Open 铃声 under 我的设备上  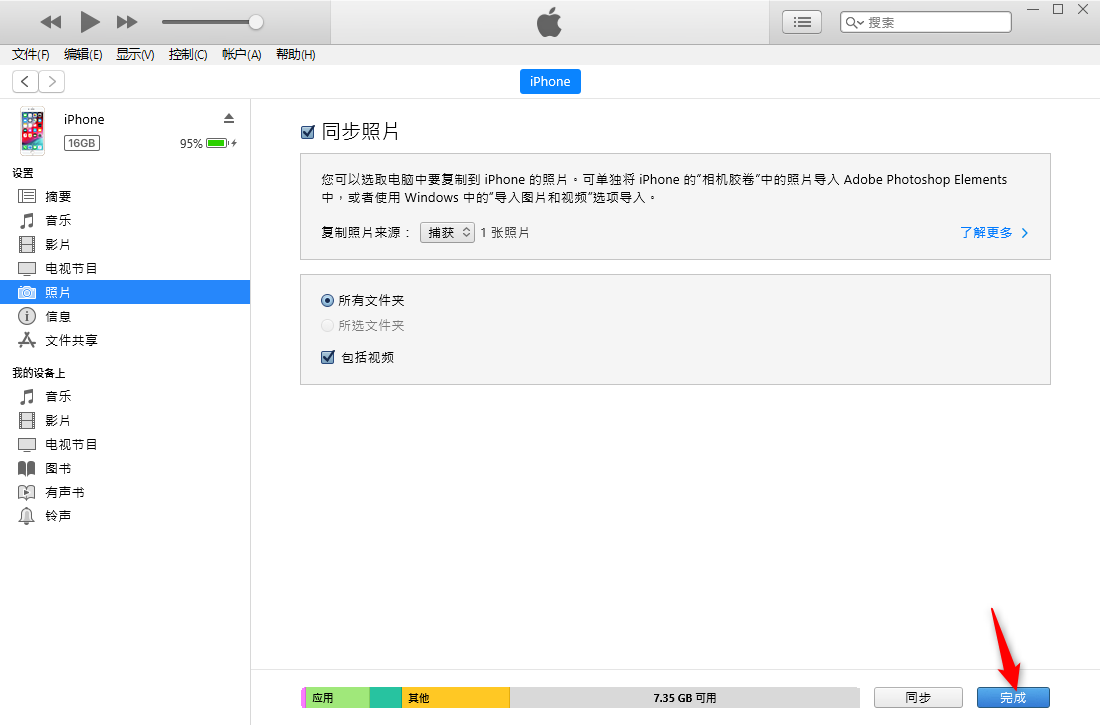pos(125,516)
